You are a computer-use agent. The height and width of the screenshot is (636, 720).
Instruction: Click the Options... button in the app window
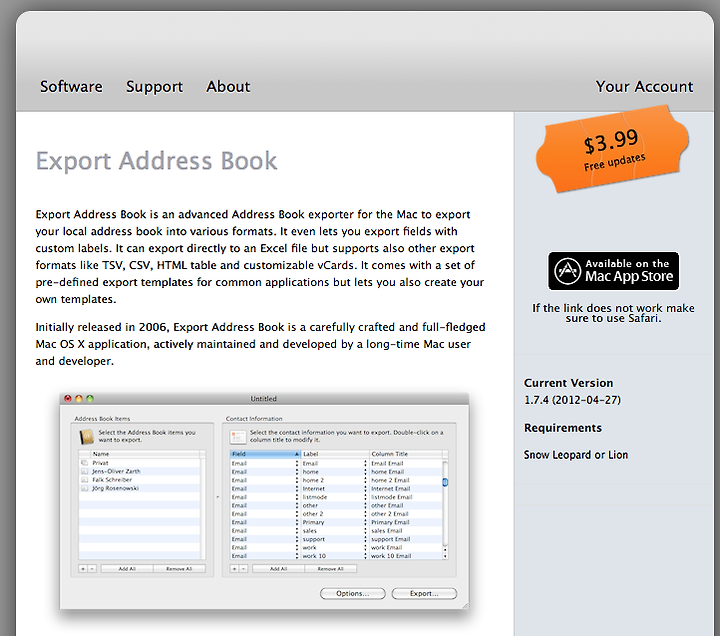(353, 593)
